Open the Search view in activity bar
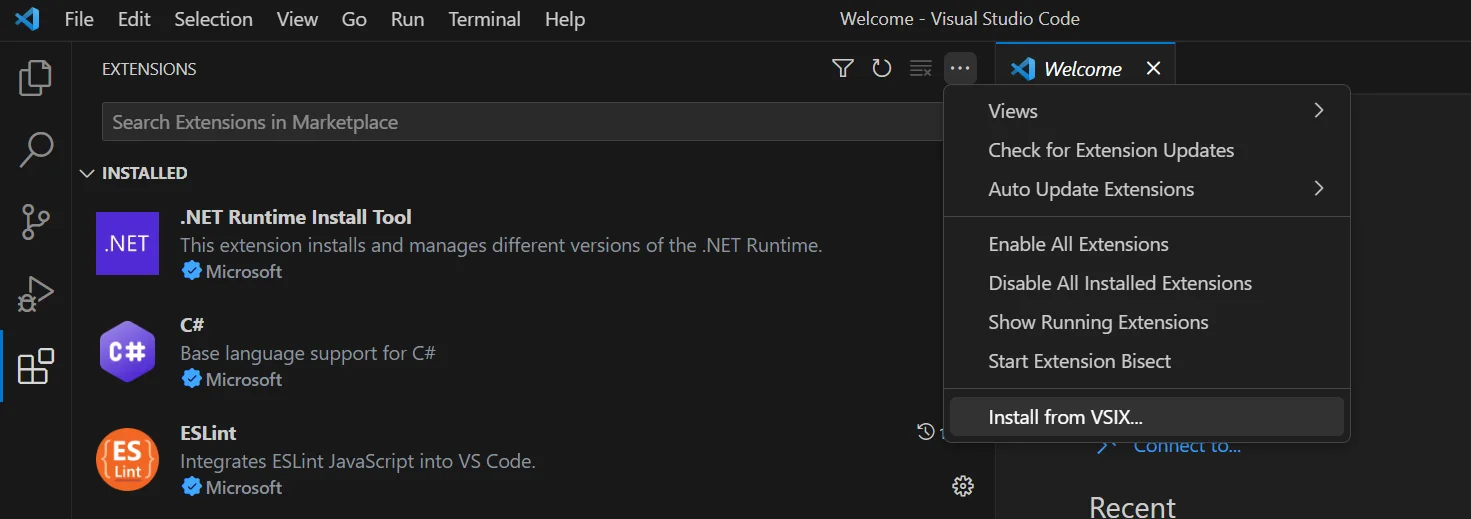1471x519 pixels. click(36, 150)
